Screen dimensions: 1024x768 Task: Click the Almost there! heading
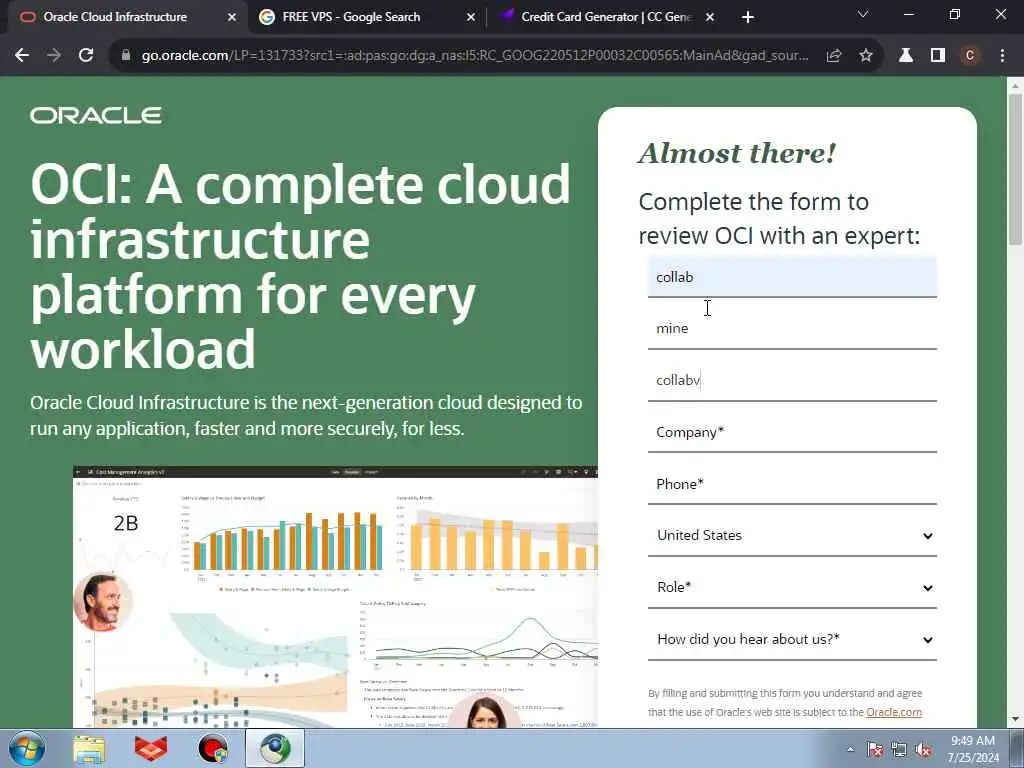tap(737, 153)
